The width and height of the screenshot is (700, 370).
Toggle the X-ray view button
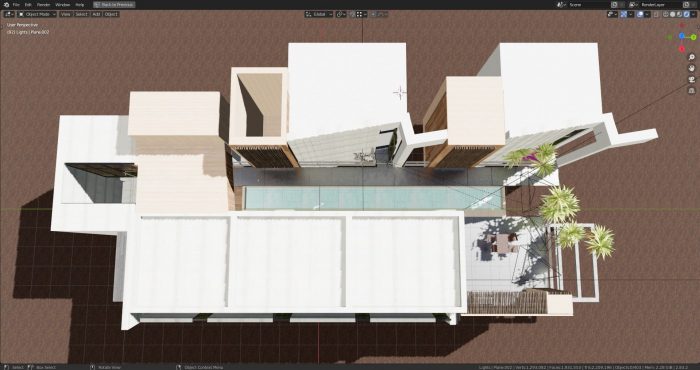point(656,14)
